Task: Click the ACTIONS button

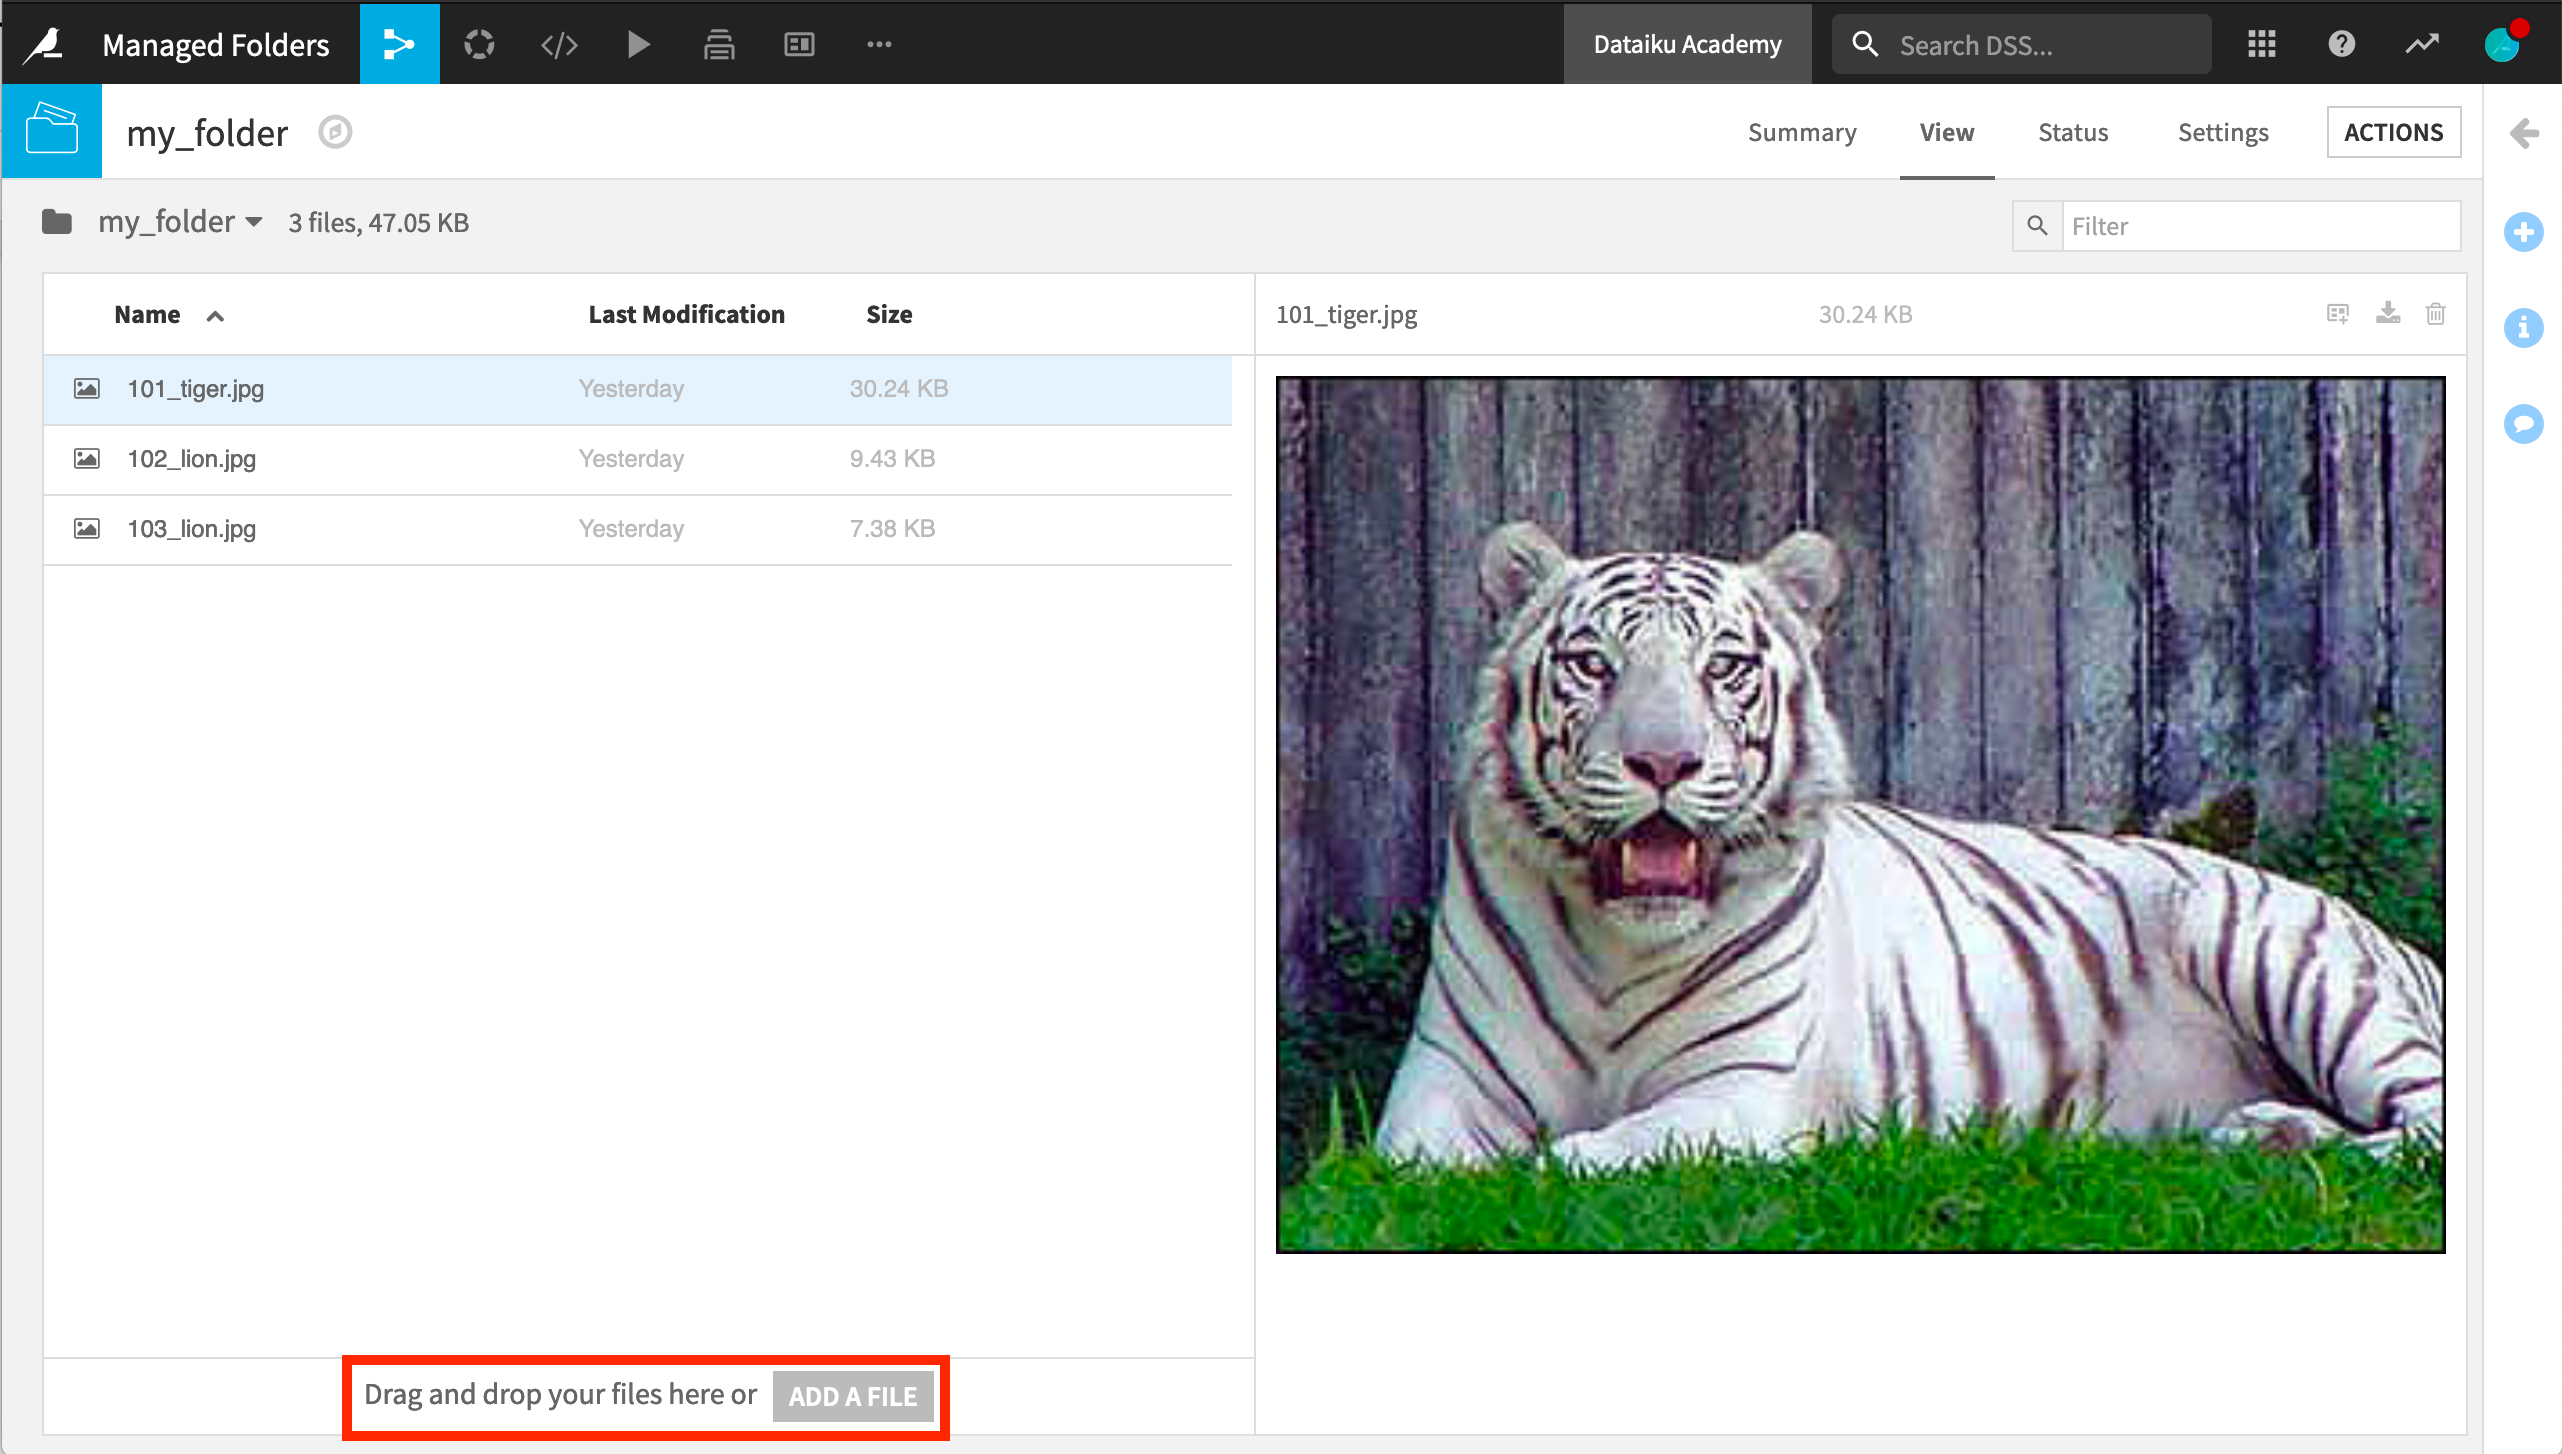Action: point(2394,131)
